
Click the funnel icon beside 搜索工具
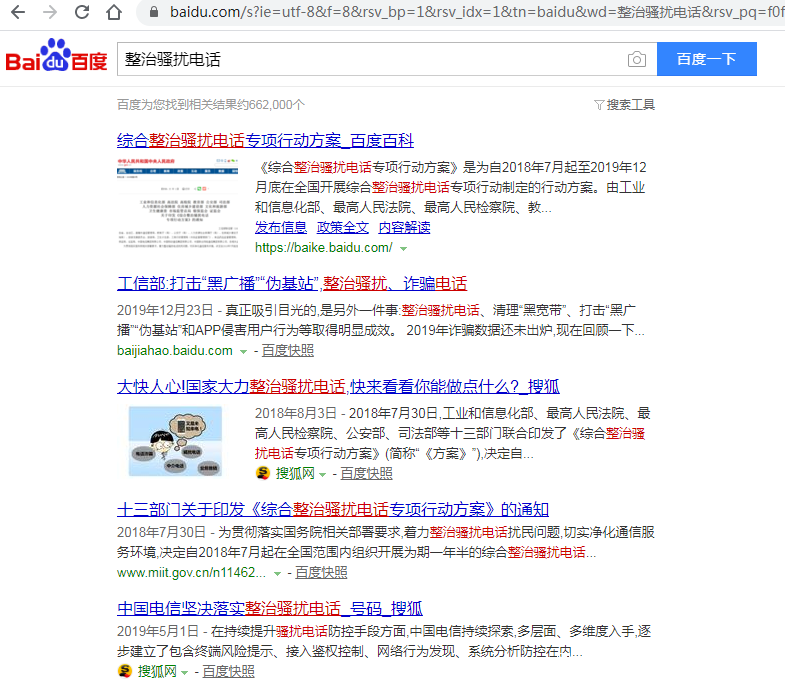599,105
